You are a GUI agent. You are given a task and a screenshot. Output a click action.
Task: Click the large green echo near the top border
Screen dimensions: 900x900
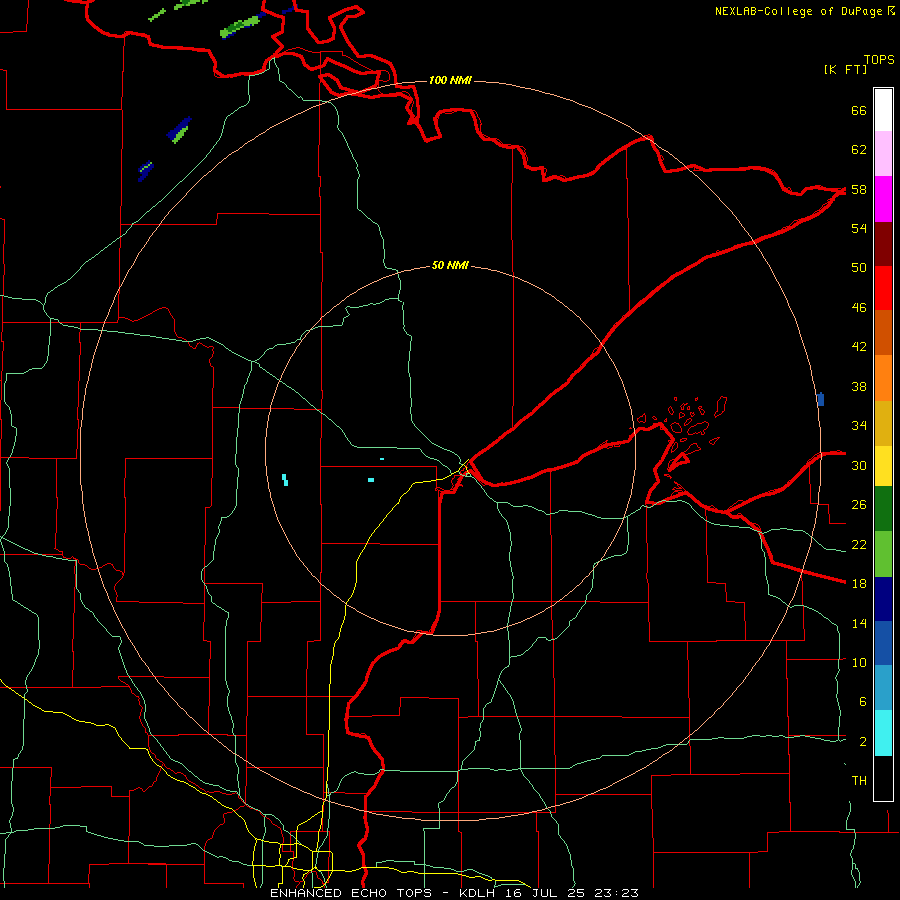(240, 26)
